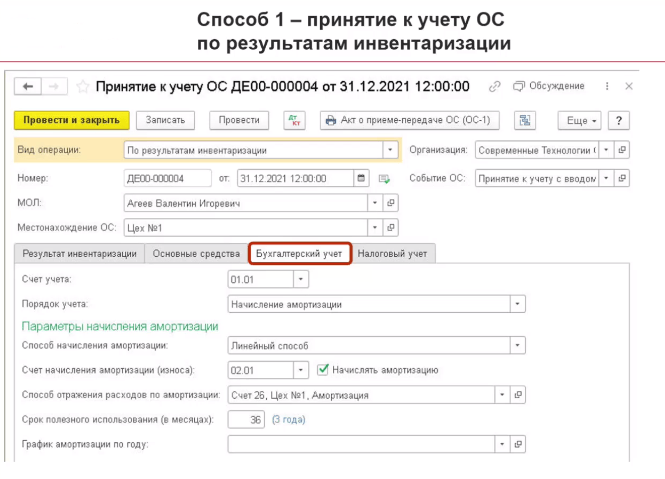The width and height of the screenshot is (665, 479).
Task: Click the date field 31.12.2021 12:00:00
Action: pyautogui.click(x=296, y=178)
